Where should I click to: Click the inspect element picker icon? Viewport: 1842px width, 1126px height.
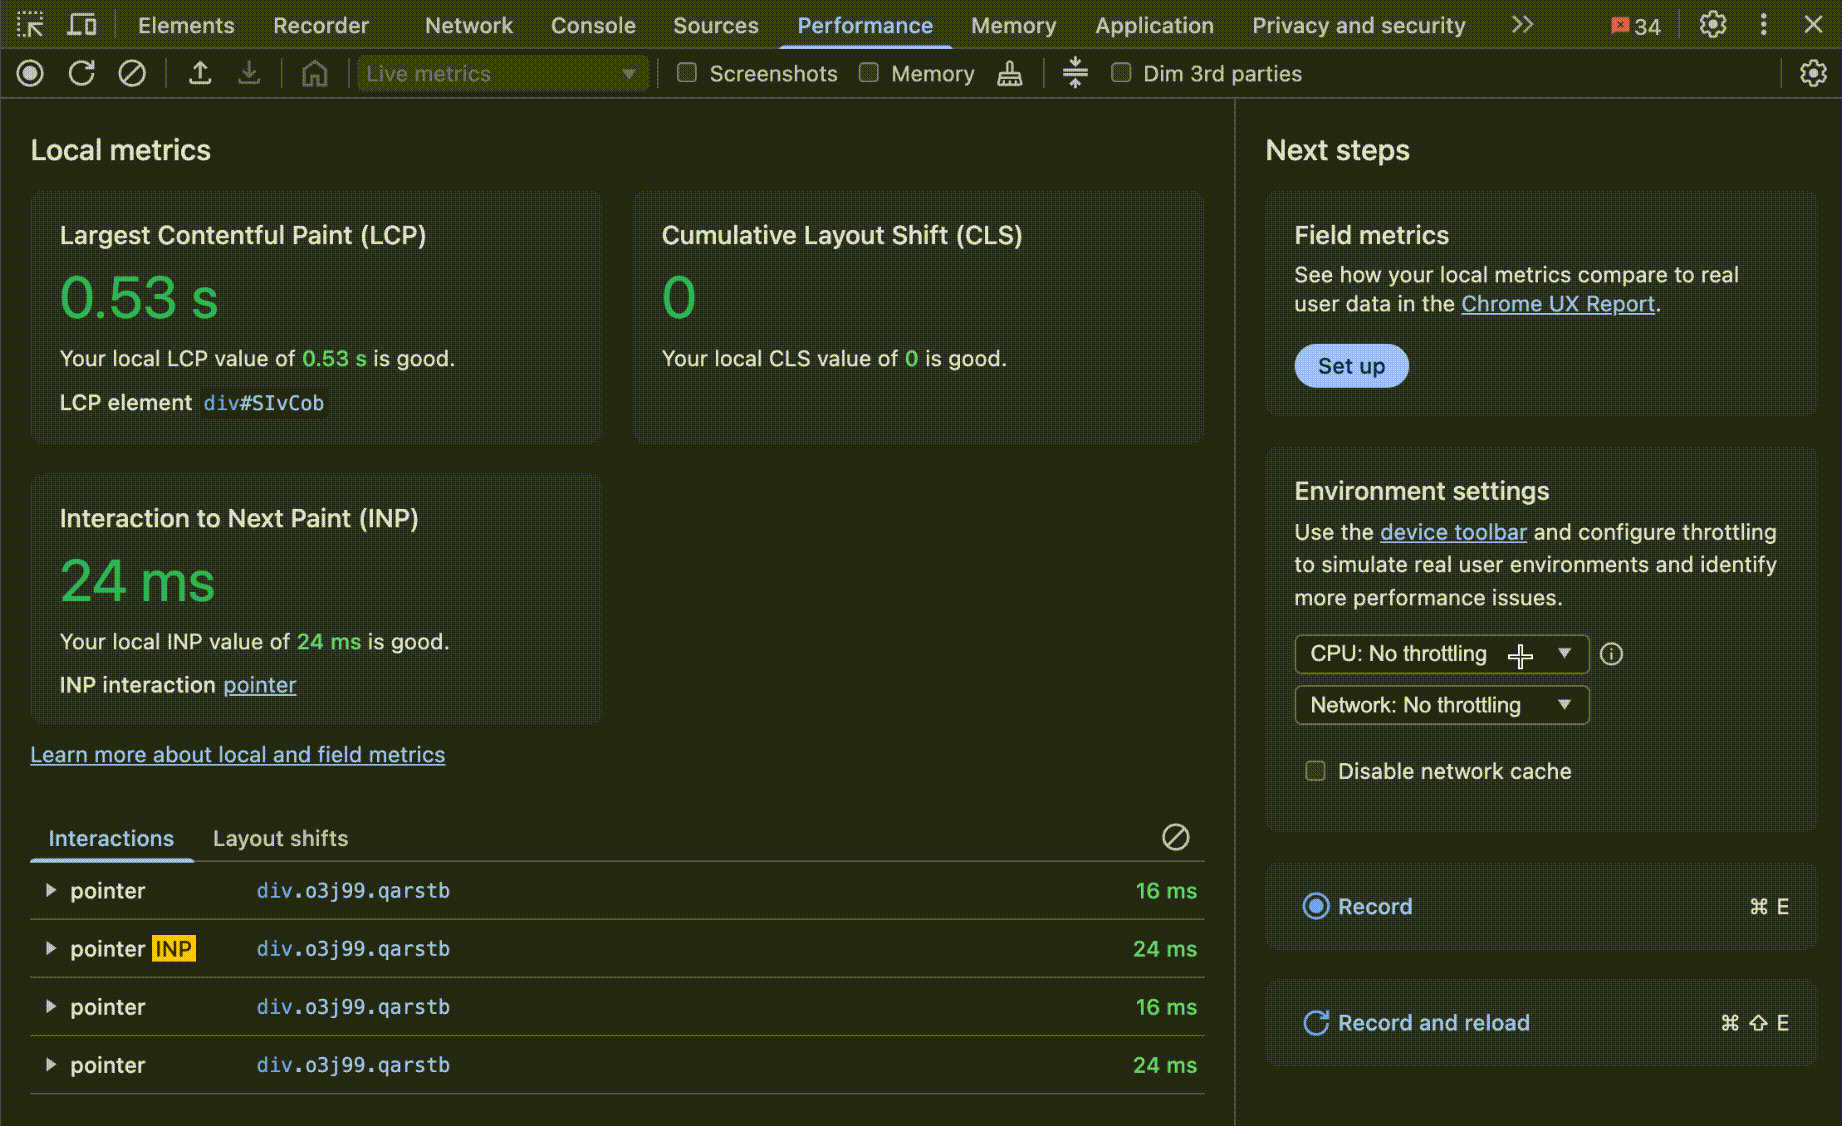pyautogui.click(x=30, y=25)
